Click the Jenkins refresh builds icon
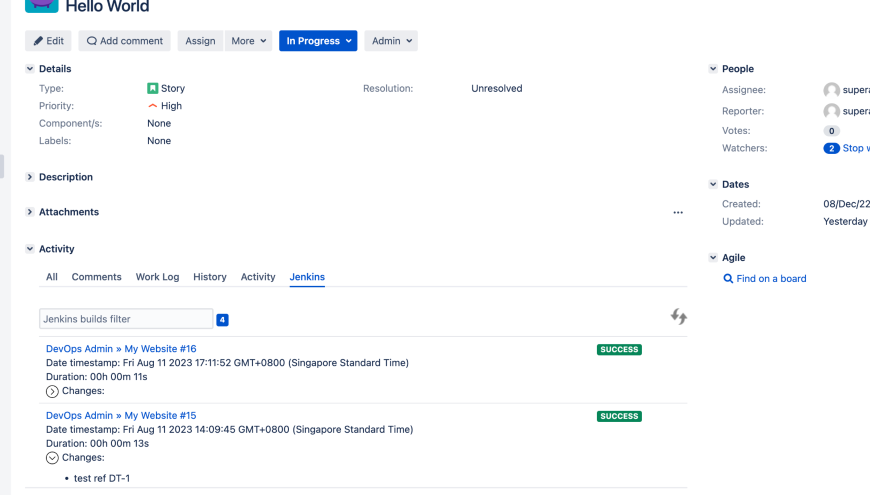 click(x=679, y=317)
